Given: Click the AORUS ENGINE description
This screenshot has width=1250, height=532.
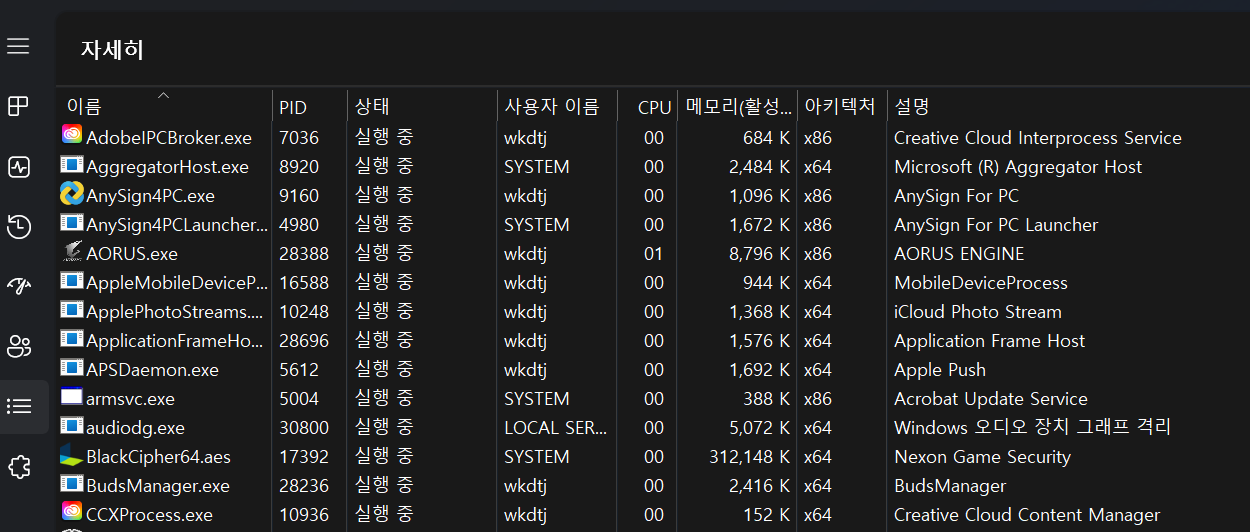Looking at the screenshot, I should [959, 254].
